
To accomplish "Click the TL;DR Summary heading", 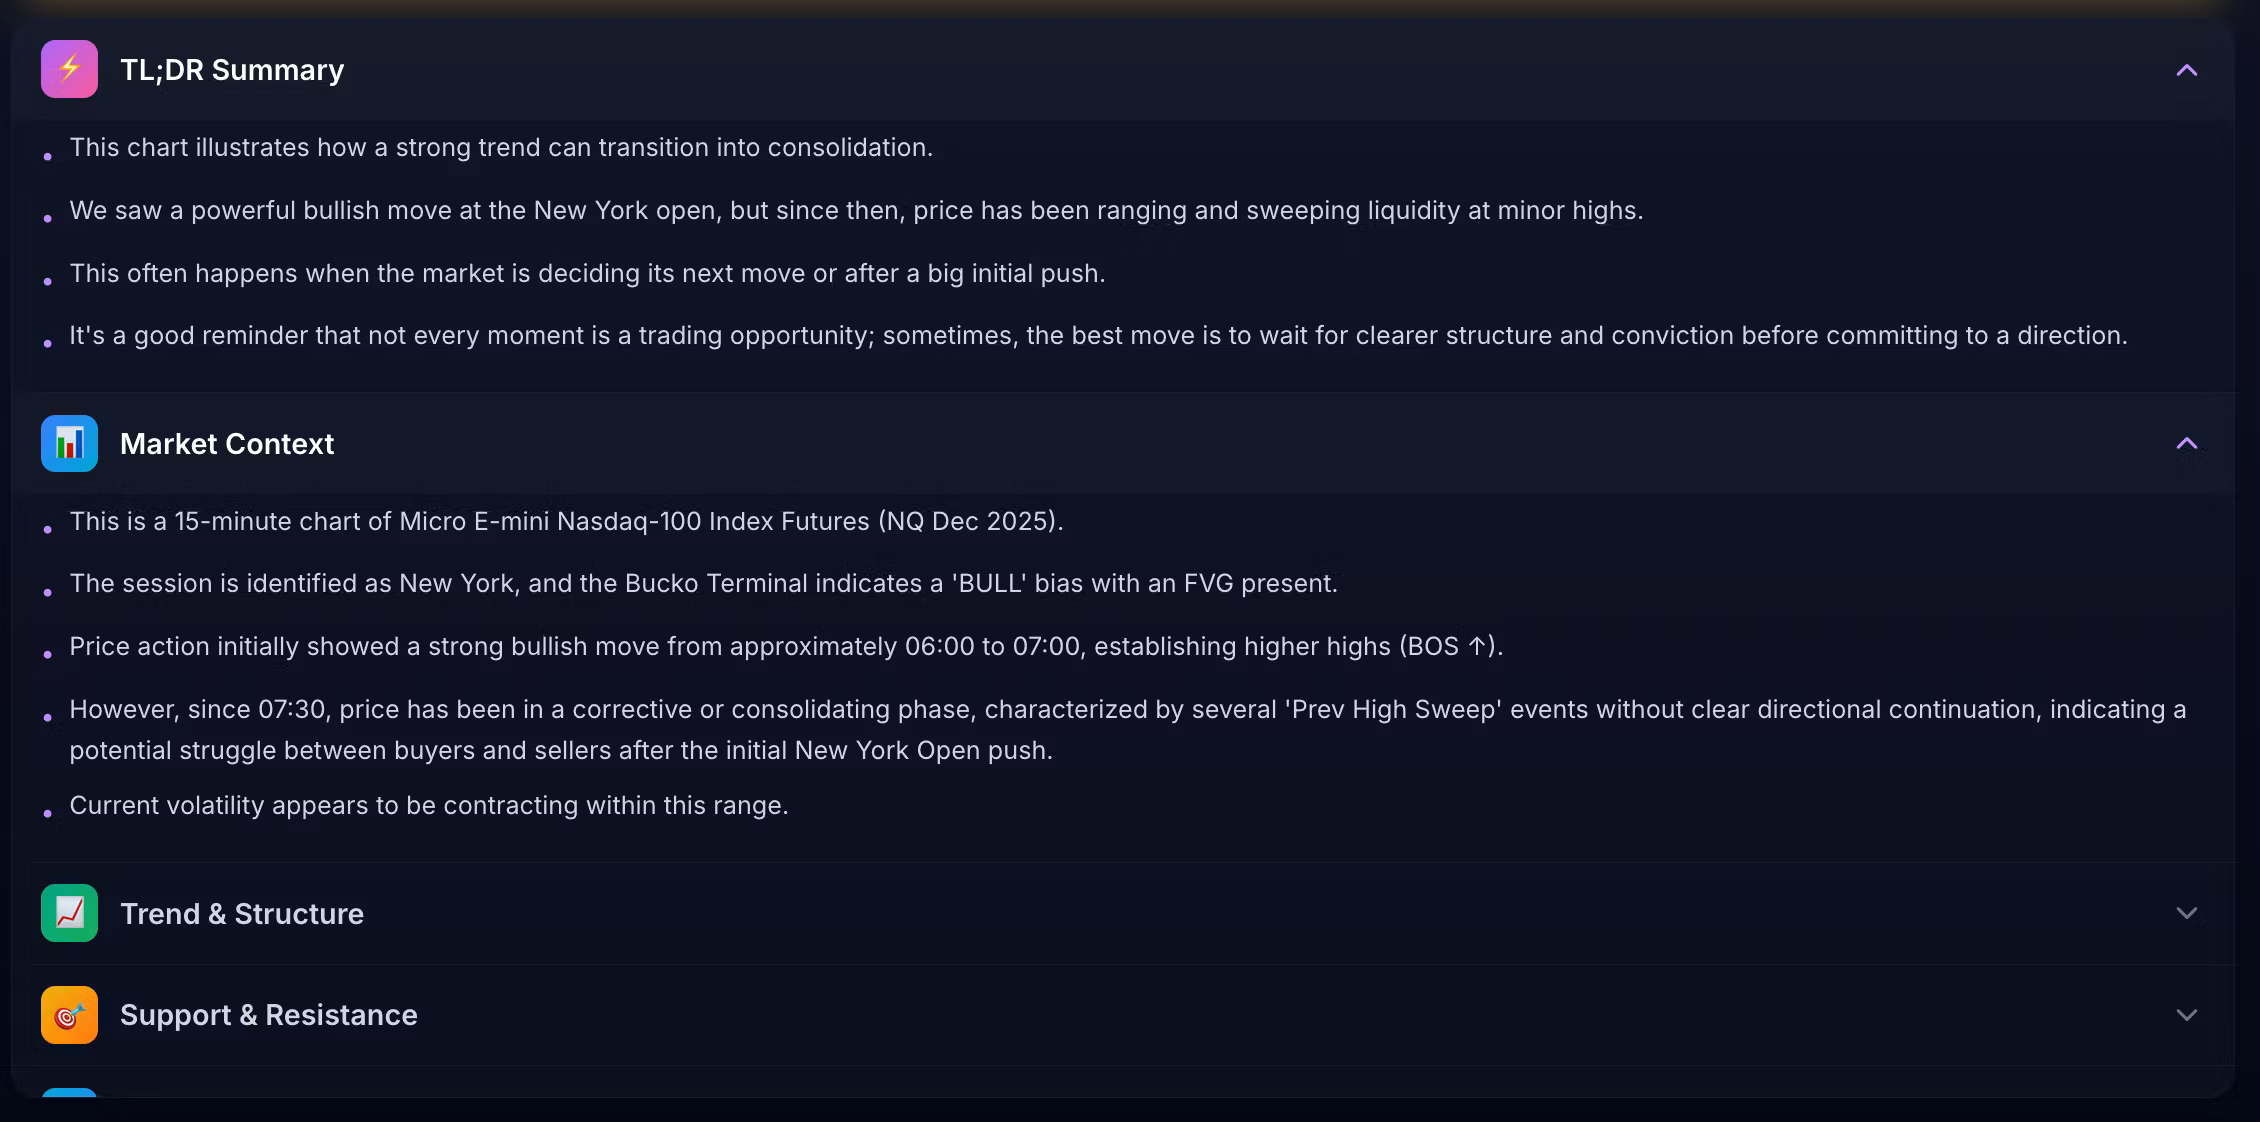I will coord(232,70).
